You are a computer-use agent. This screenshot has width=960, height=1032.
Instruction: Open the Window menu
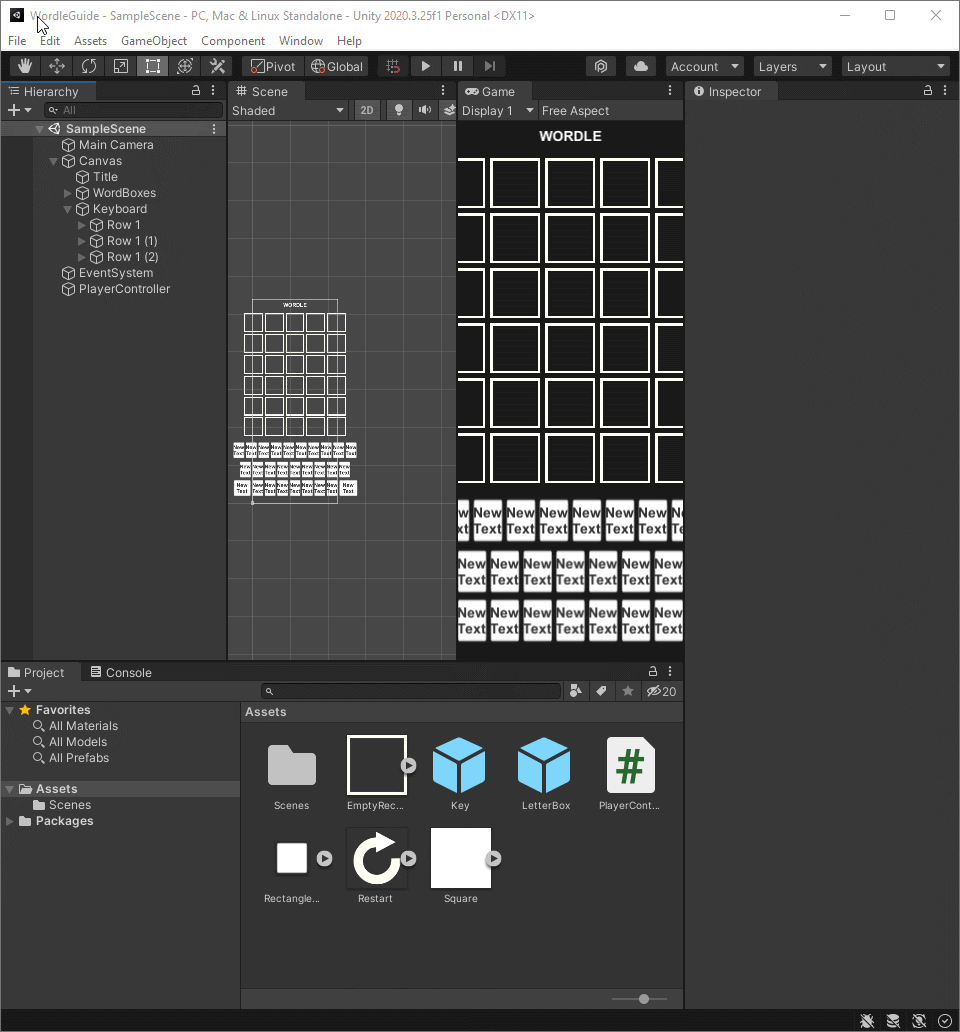[301, 41]
